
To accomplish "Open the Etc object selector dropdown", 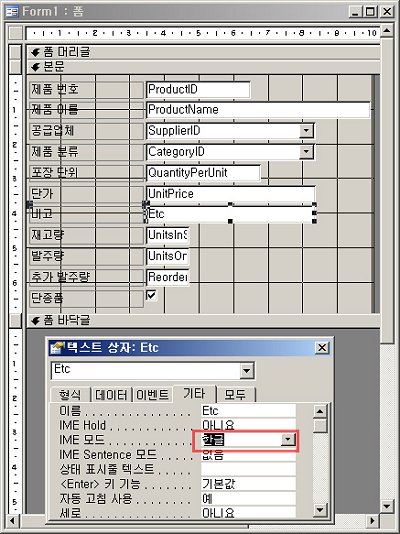I will [247, 371].
